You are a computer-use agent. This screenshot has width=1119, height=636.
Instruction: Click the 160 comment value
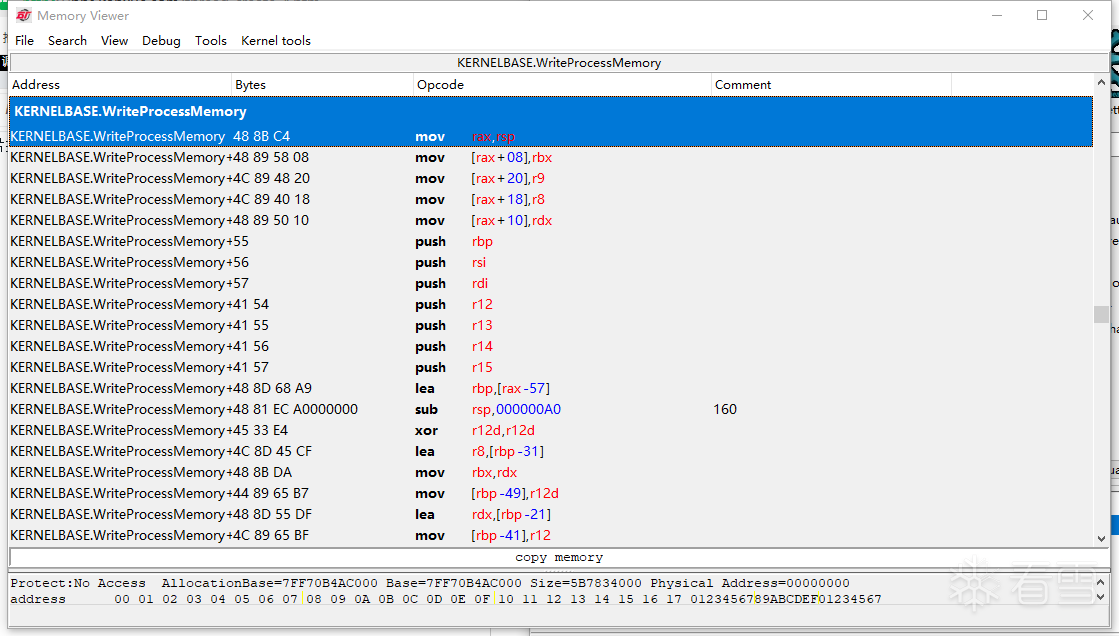[x=725, y=410]
